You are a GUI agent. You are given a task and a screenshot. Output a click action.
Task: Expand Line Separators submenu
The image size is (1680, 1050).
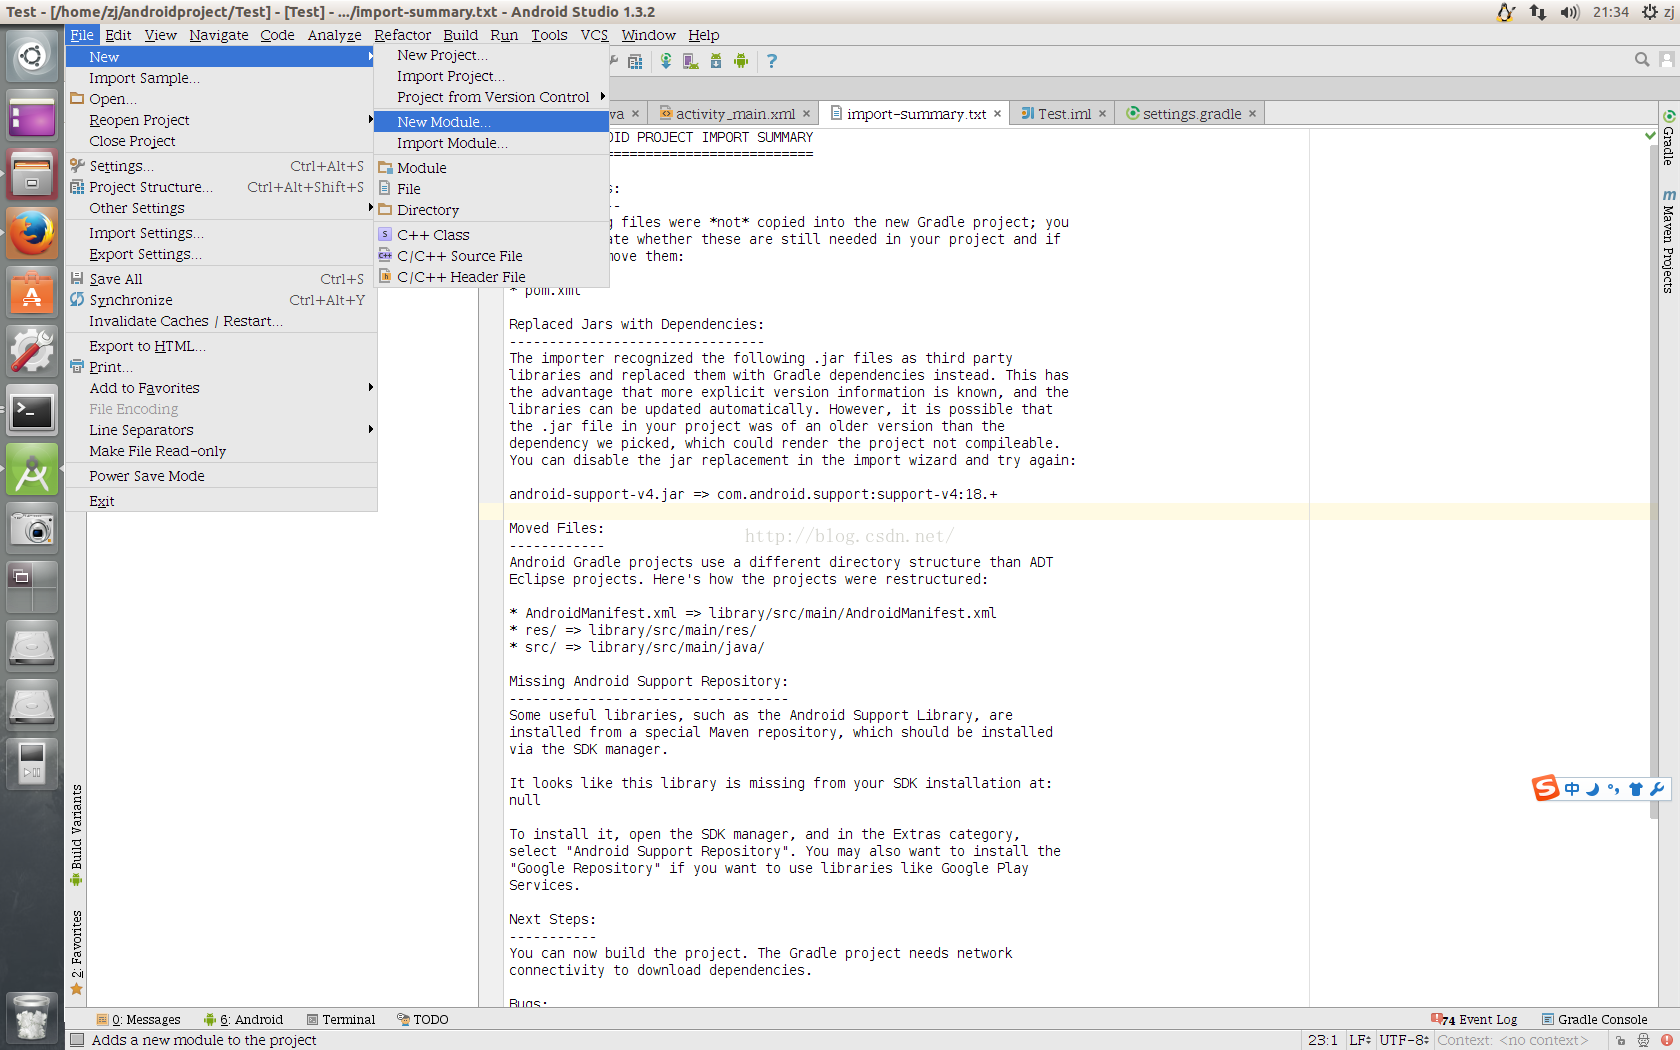[x=221, y=430]
